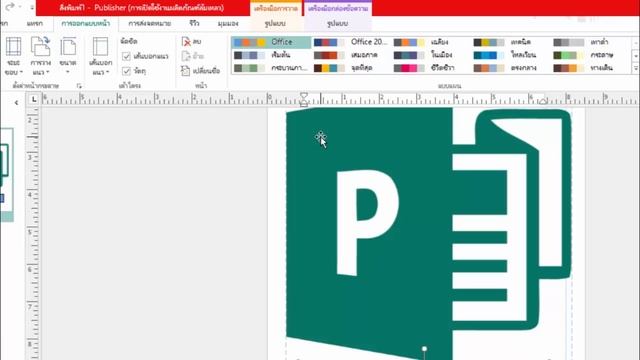Select the ในเมือง color scheme
The image size is (640, 360).
(431, 55)
